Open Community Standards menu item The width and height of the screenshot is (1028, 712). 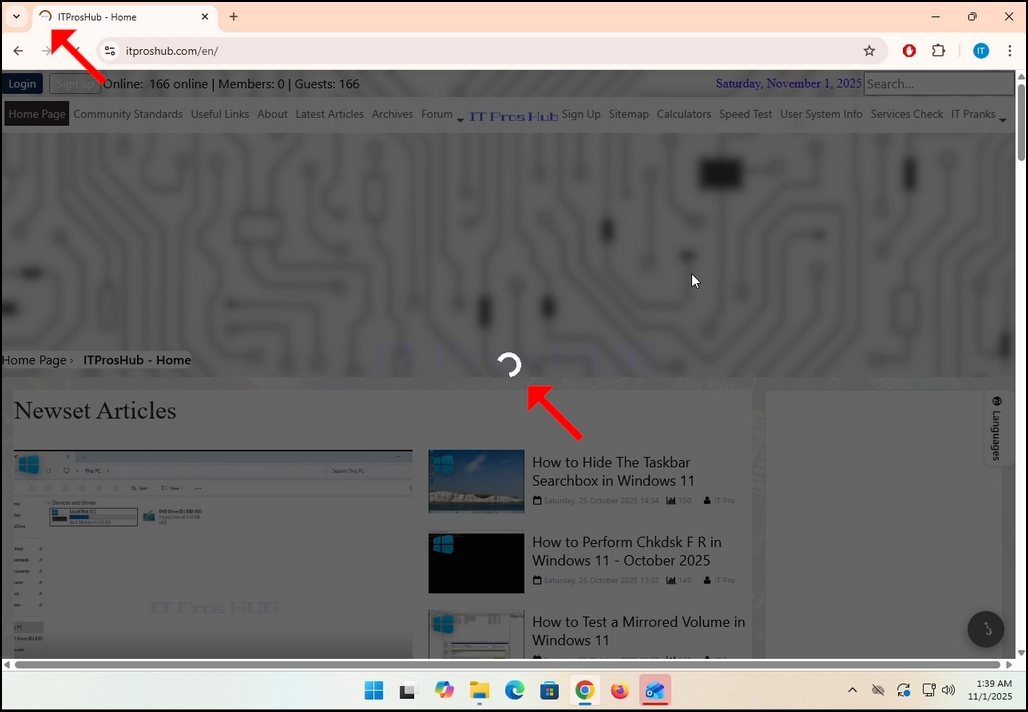128,114
